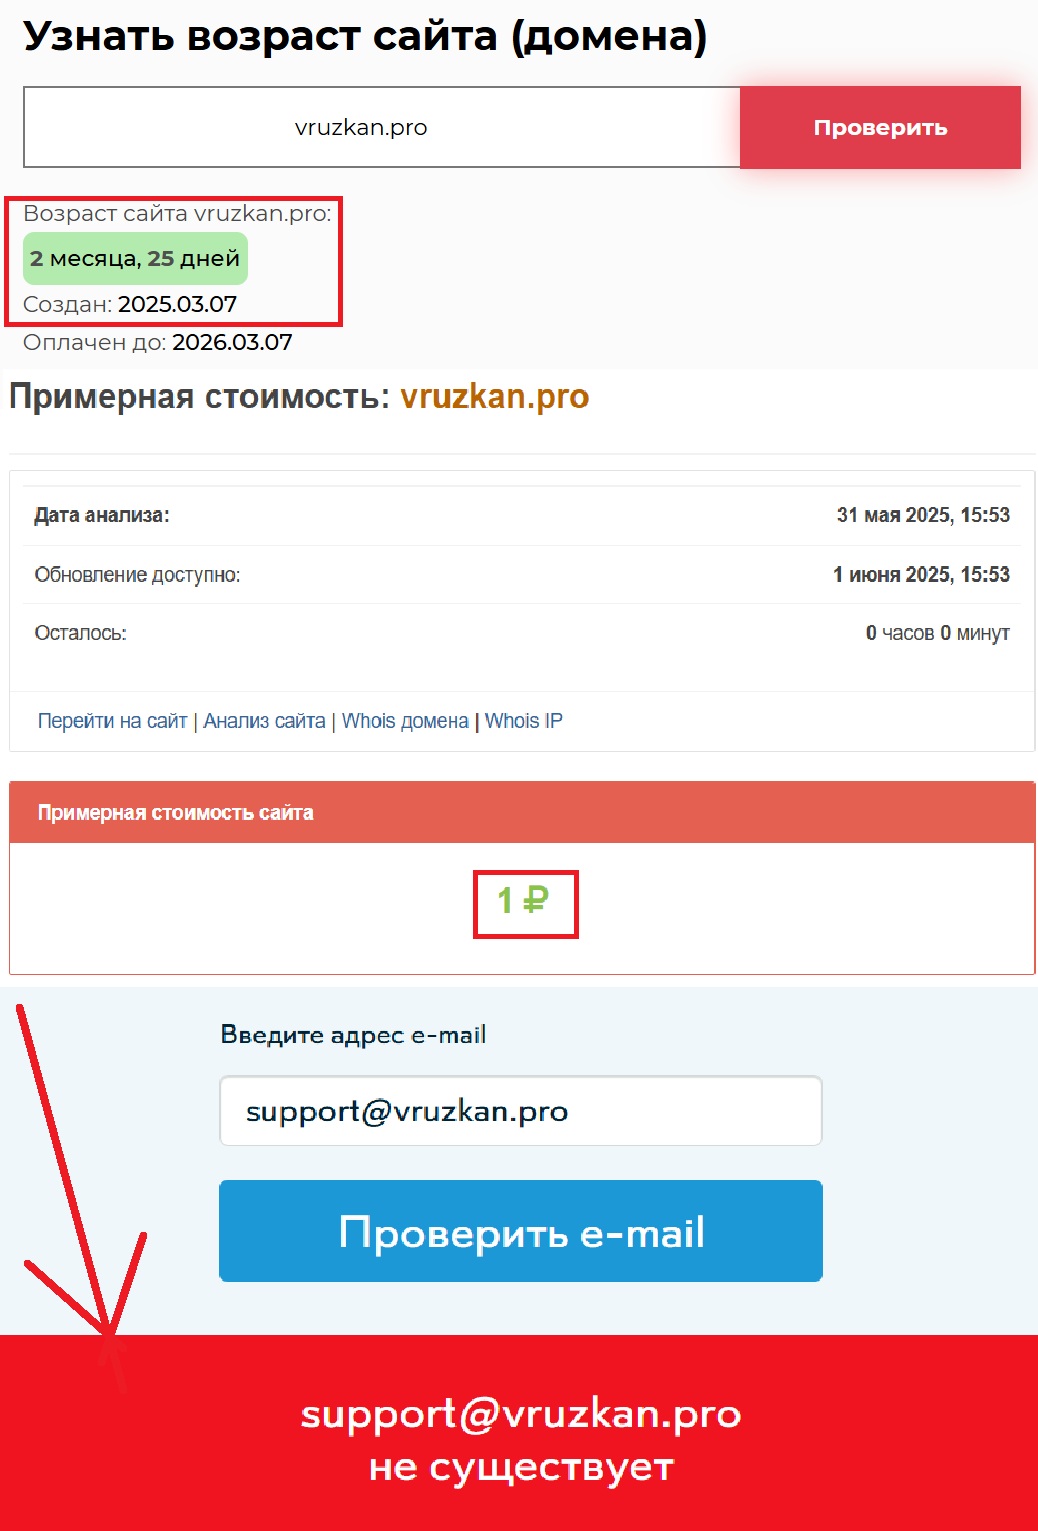Click the remaining time 0 часов 0 минут
The width and height of the screenshot is (1038, 1531).
tap(937, 633)
